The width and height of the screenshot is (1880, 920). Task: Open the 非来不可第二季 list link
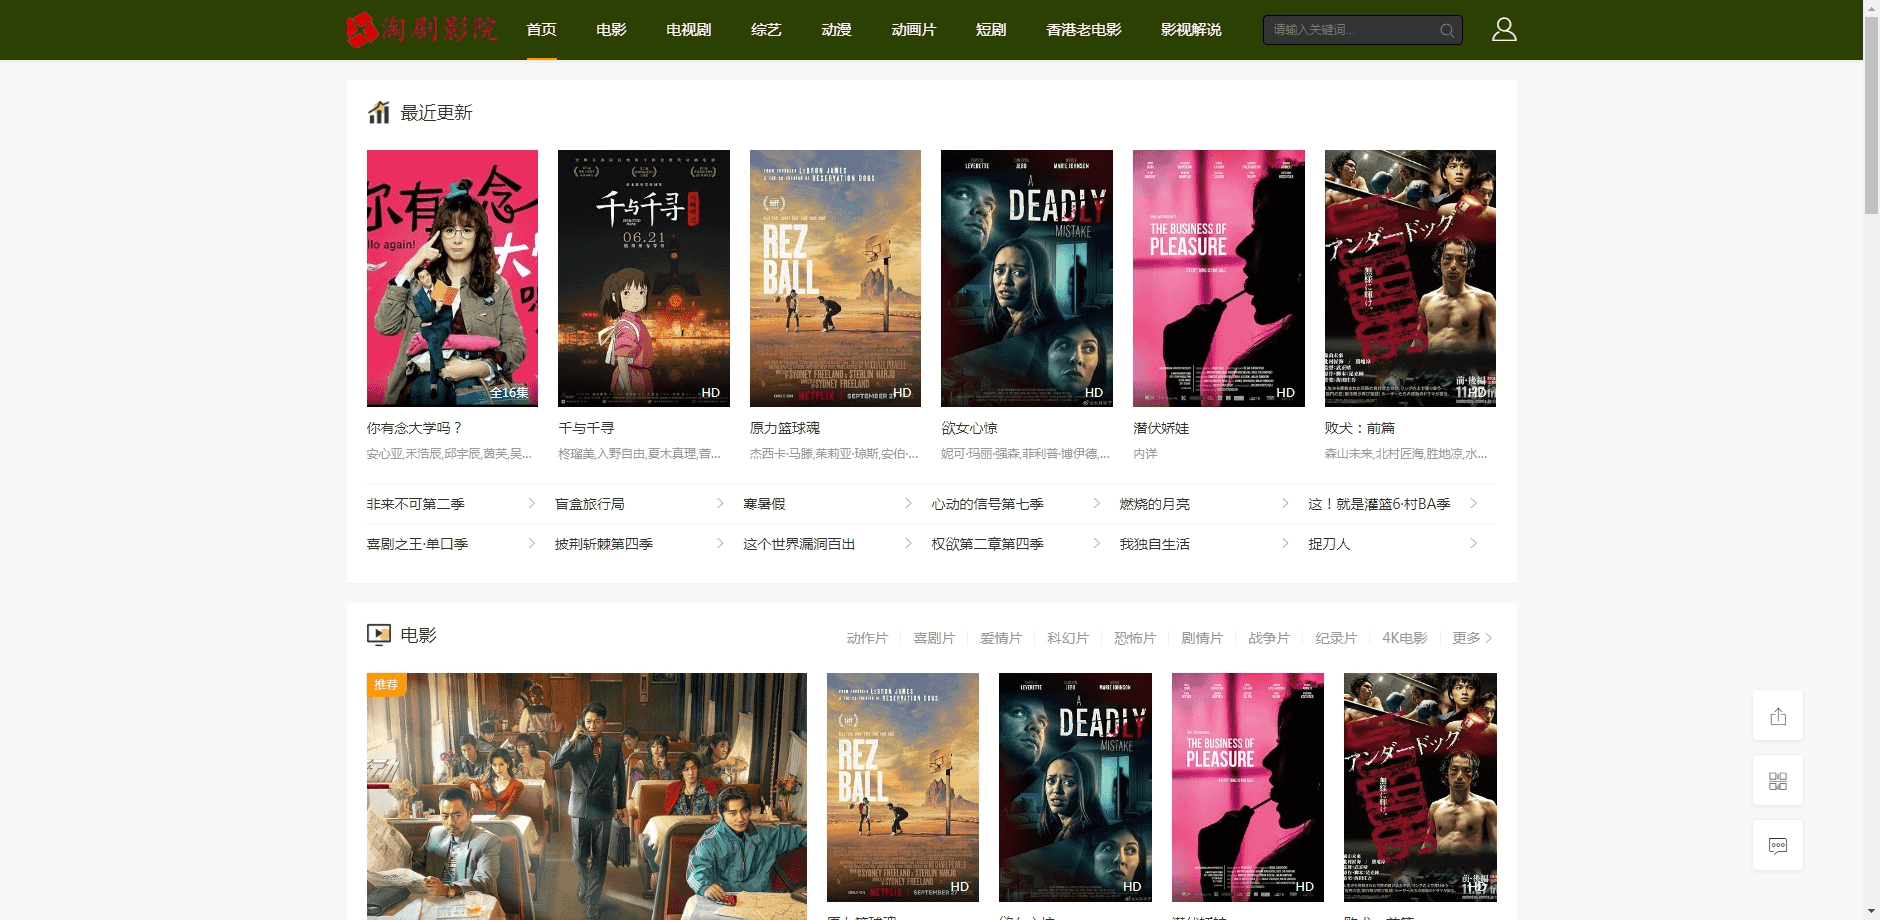pos(416,504)
